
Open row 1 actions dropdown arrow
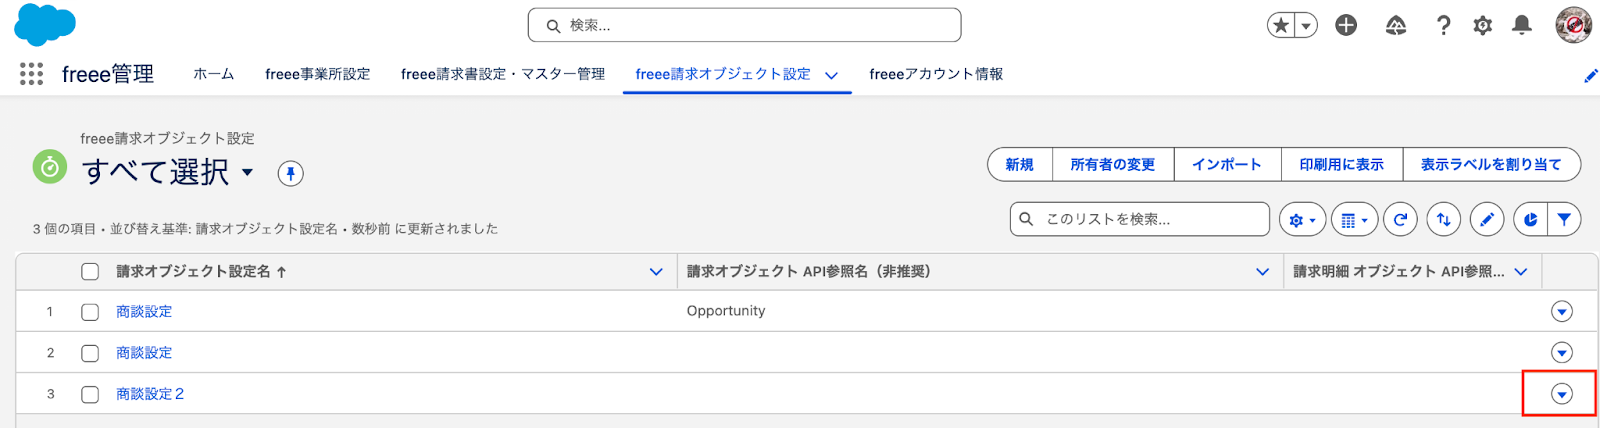(1561, 312)
